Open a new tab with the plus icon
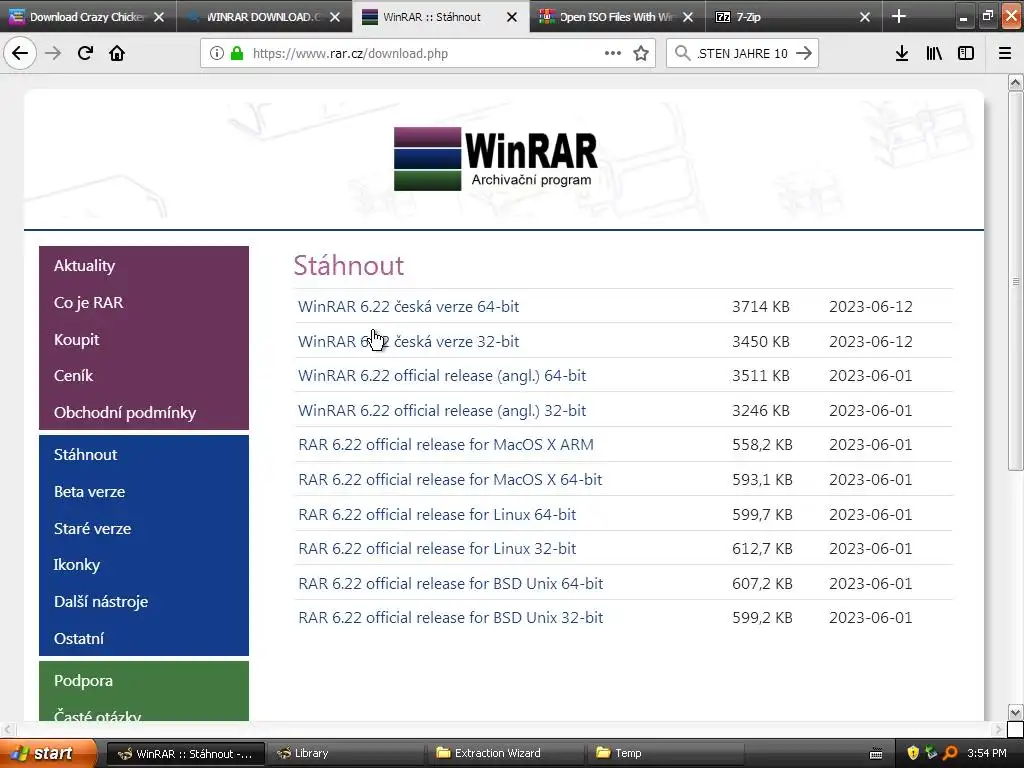 click(899, 16)
